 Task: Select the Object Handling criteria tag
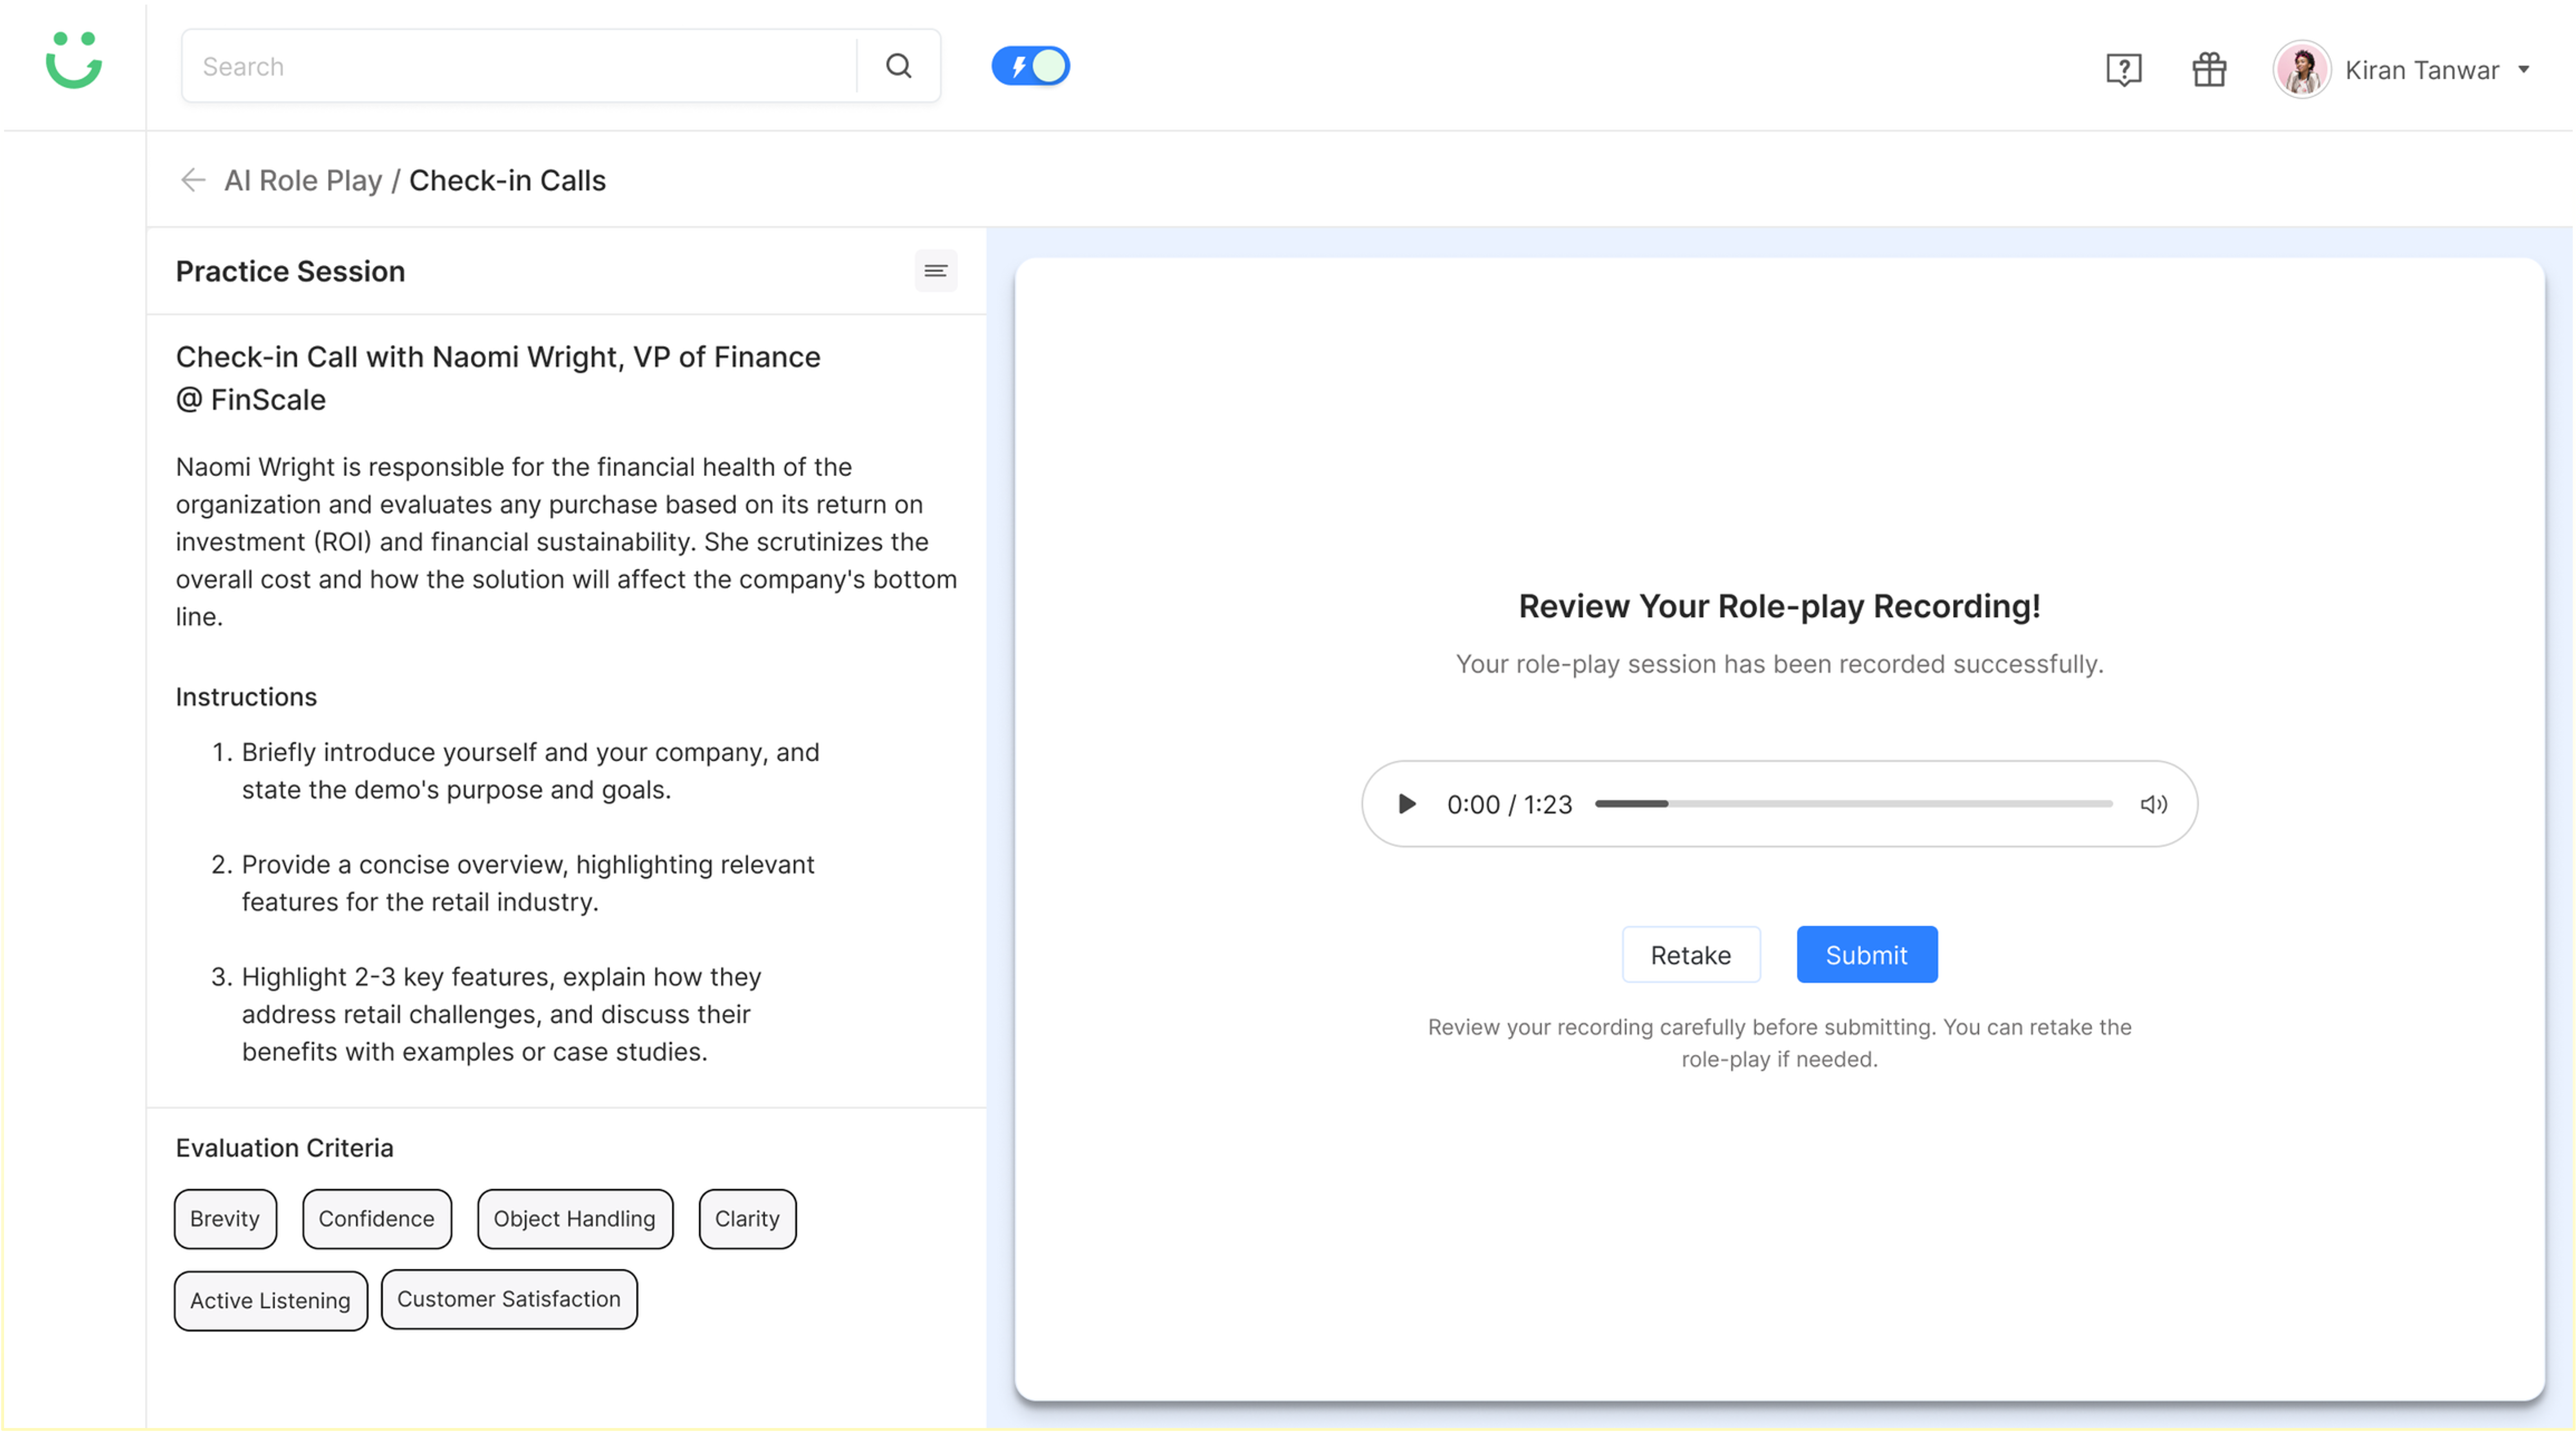pyautogui.click(x=575, y=1219)
